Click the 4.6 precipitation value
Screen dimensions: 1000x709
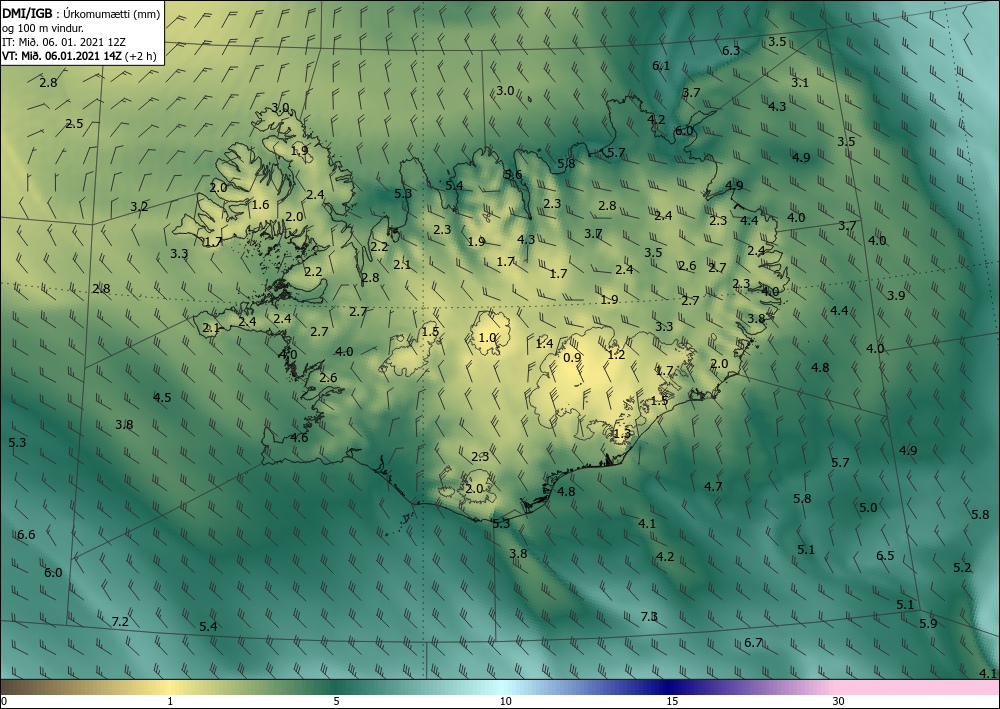tap(299, 437)
